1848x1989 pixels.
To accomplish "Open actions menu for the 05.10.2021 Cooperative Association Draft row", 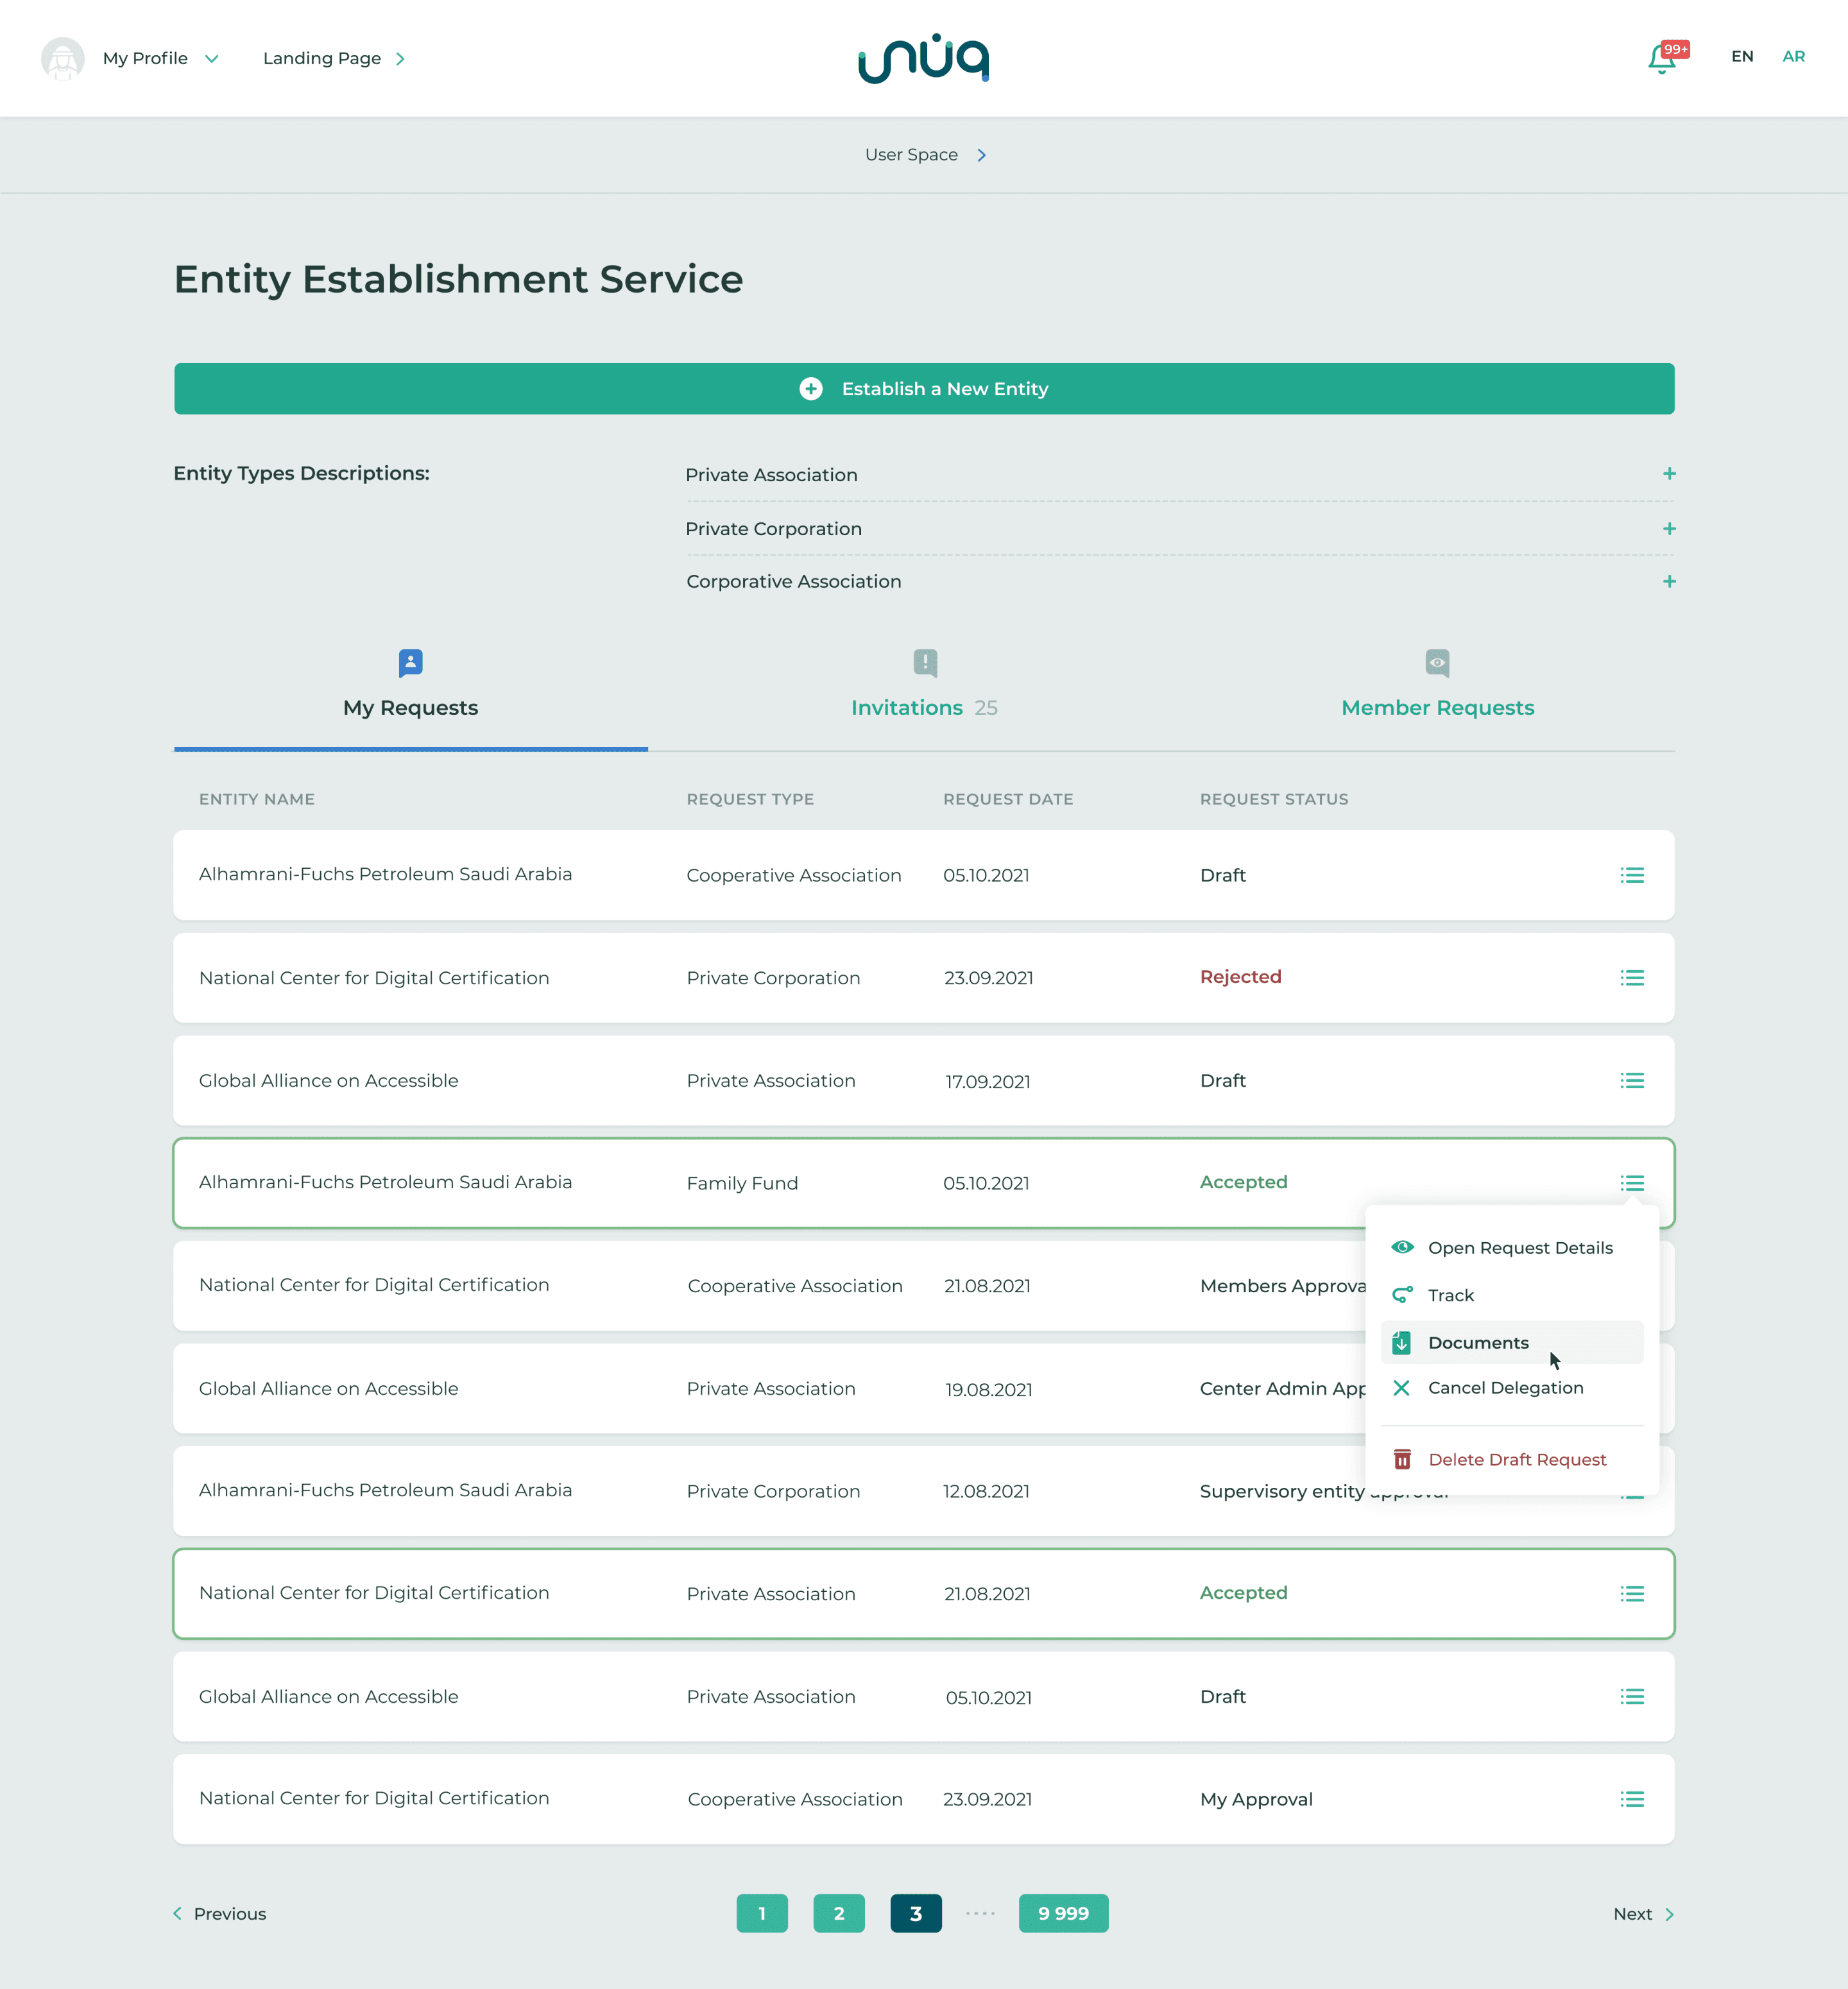I will point(1632,875).
